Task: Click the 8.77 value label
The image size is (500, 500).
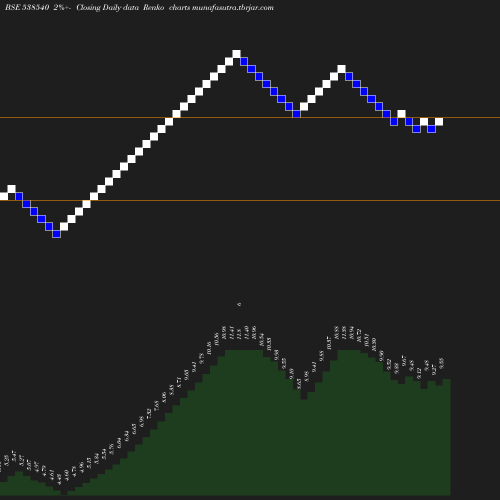Action: pyautogui.click(x=179, y=382)
